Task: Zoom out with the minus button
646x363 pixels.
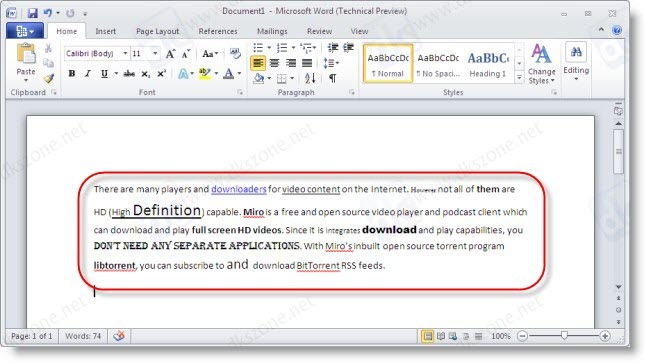Action: click(522, 336)
